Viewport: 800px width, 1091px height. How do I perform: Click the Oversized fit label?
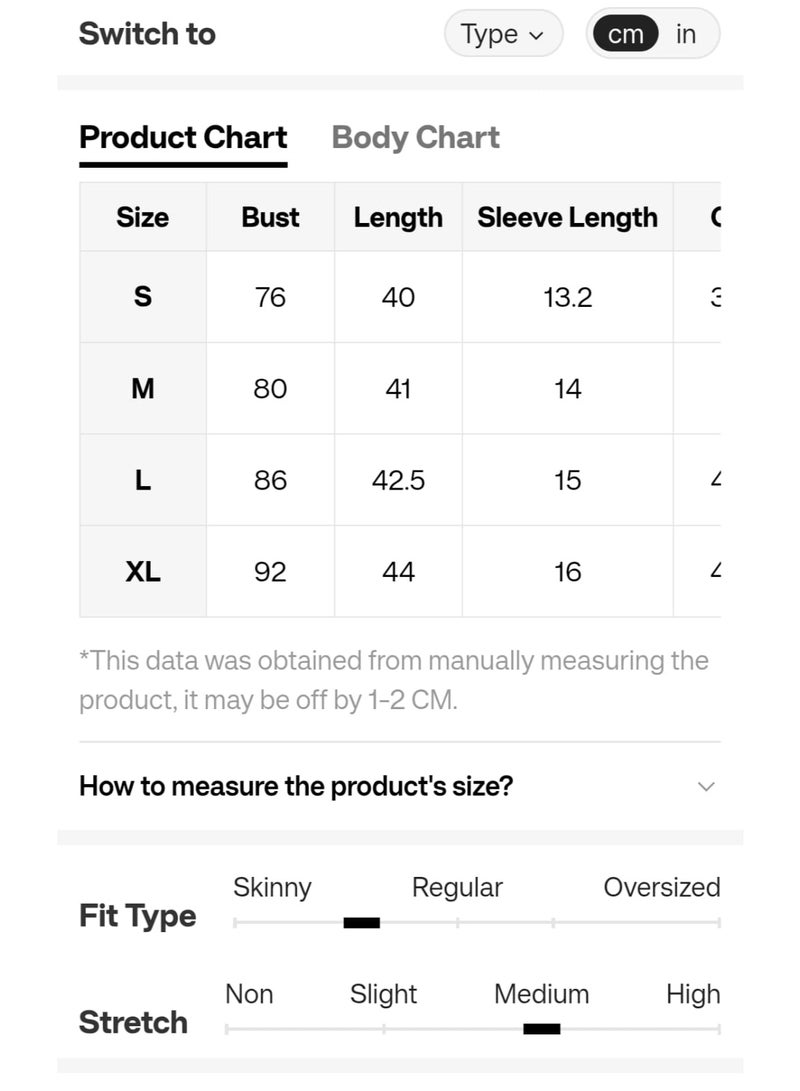[662, 887]
